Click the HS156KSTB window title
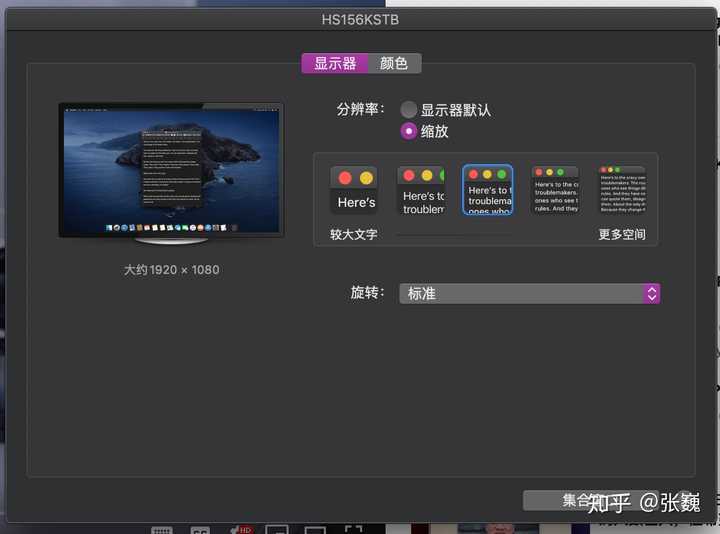Image resolution: width=720 pixels, height=534 pixels. (x=360, y=20)
